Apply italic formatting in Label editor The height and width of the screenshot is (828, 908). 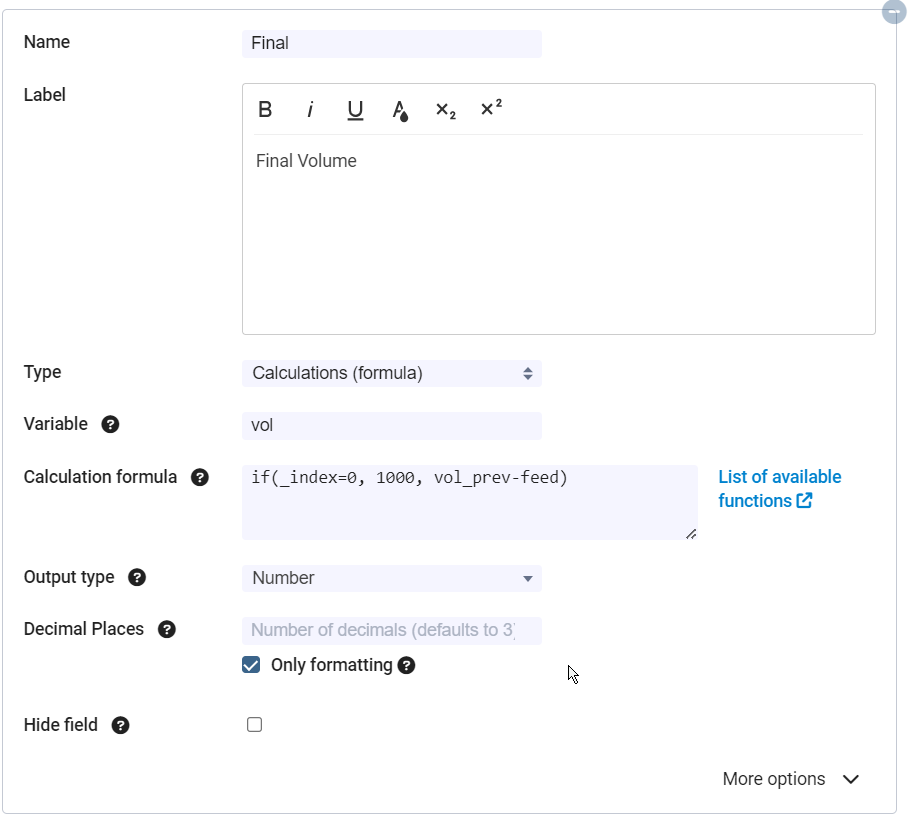coord(310,110)
